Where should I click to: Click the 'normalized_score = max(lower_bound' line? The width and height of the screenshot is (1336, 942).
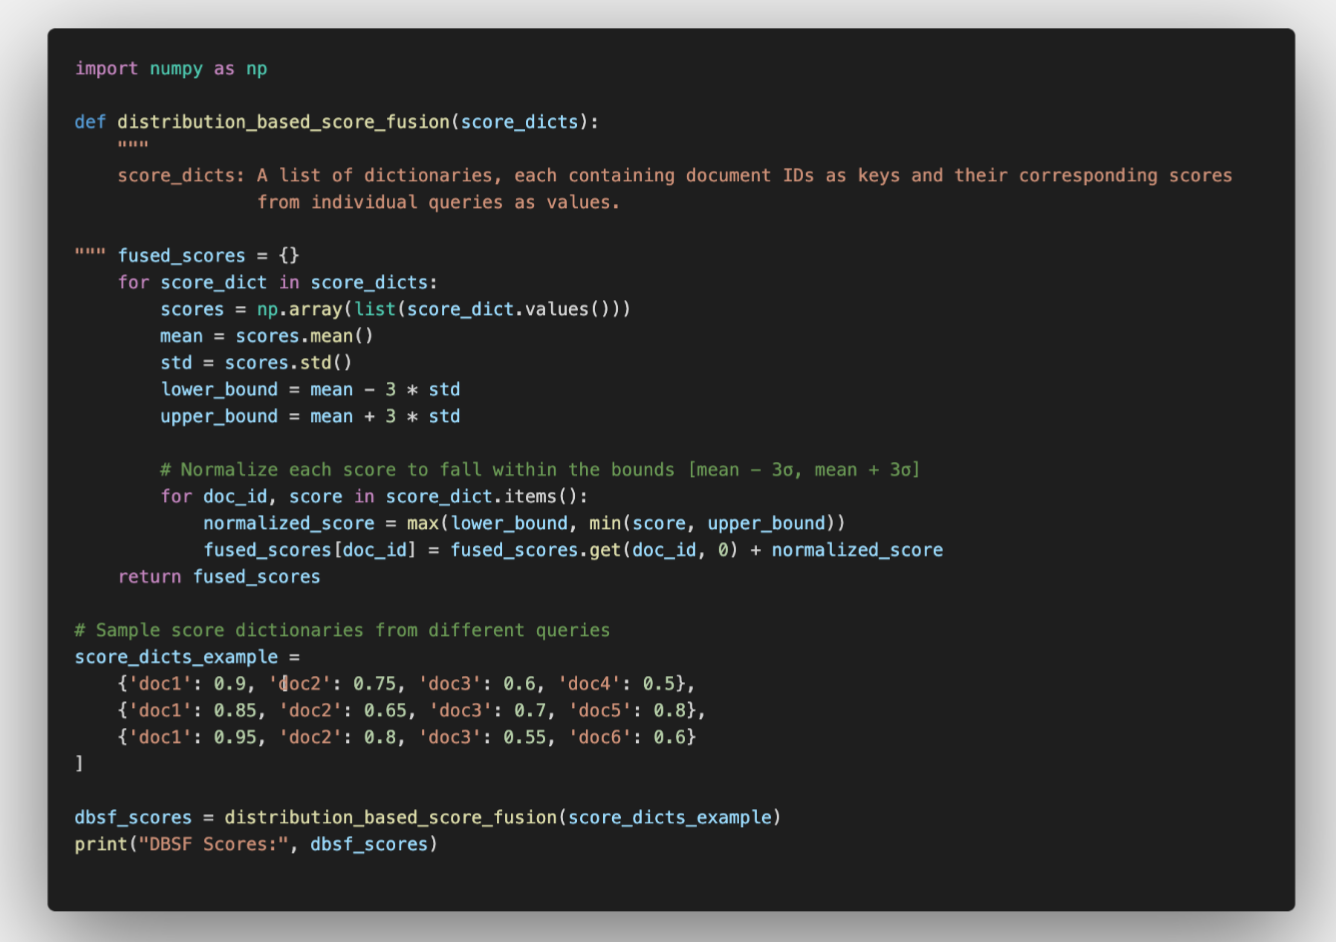click(524, 523)
